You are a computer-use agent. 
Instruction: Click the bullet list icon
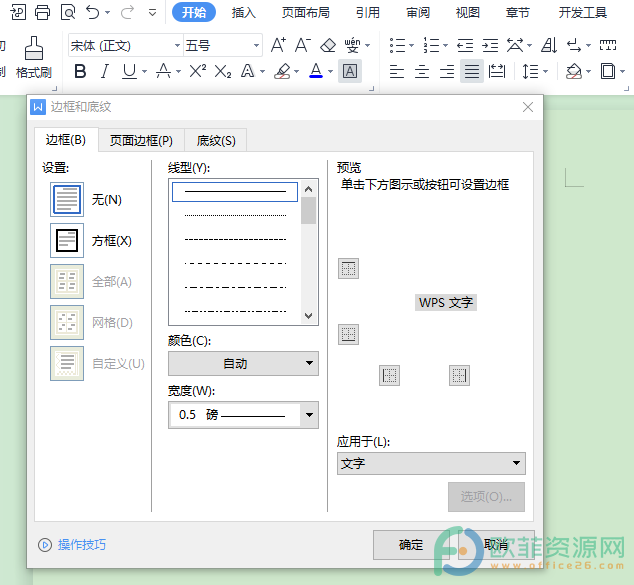397,45
